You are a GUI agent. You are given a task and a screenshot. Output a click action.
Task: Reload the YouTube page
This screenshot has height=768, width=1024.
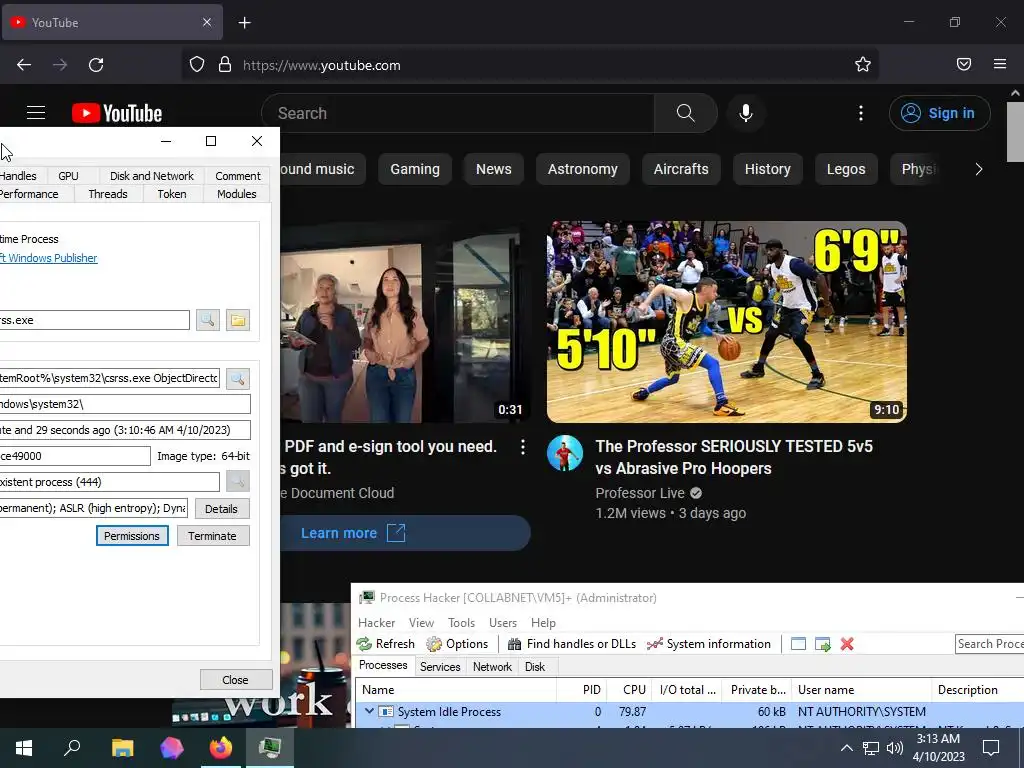pos(96,65)
